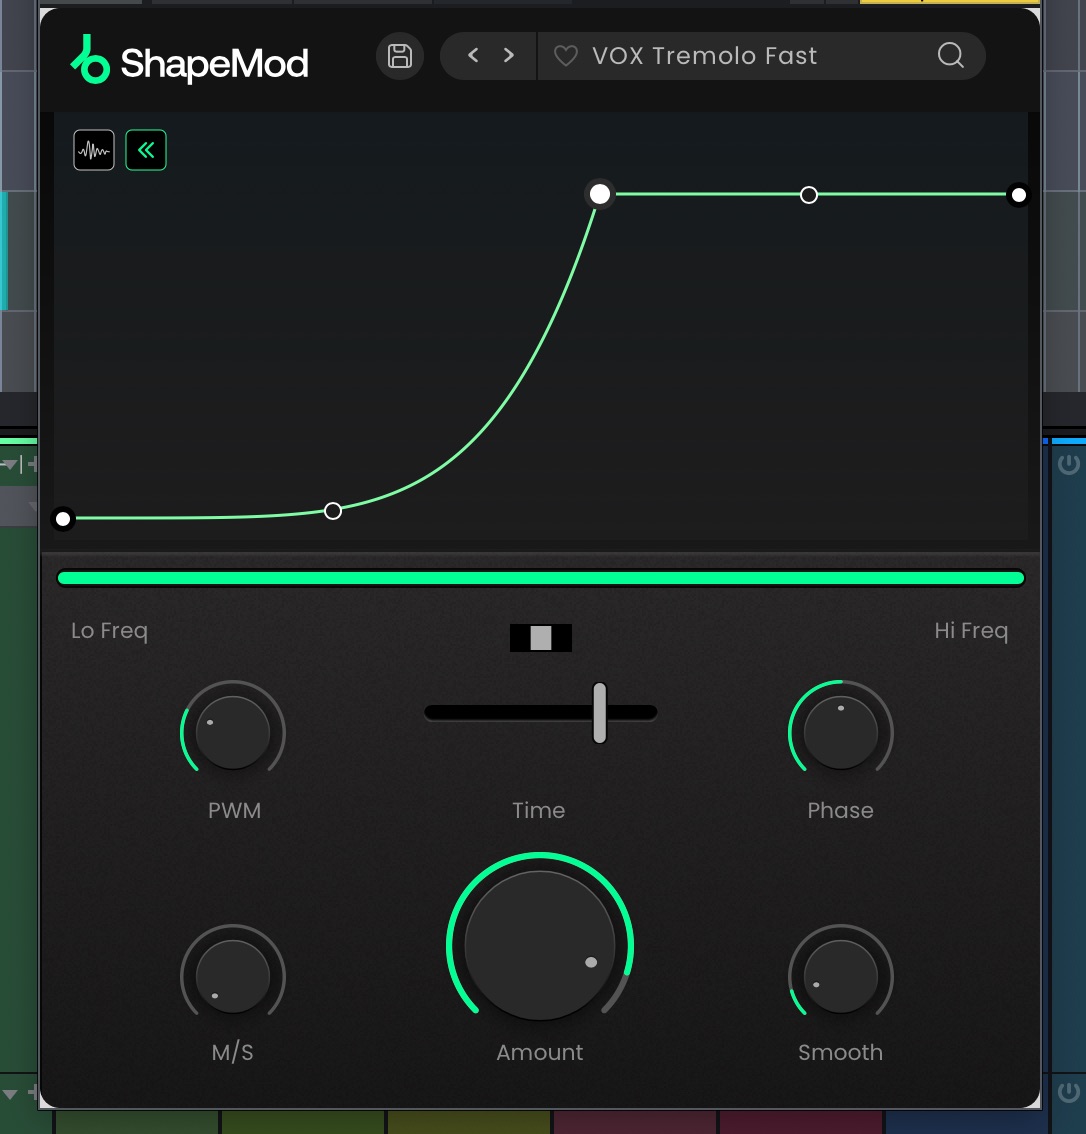Click the M/S knob

click(x=233, y=977)
